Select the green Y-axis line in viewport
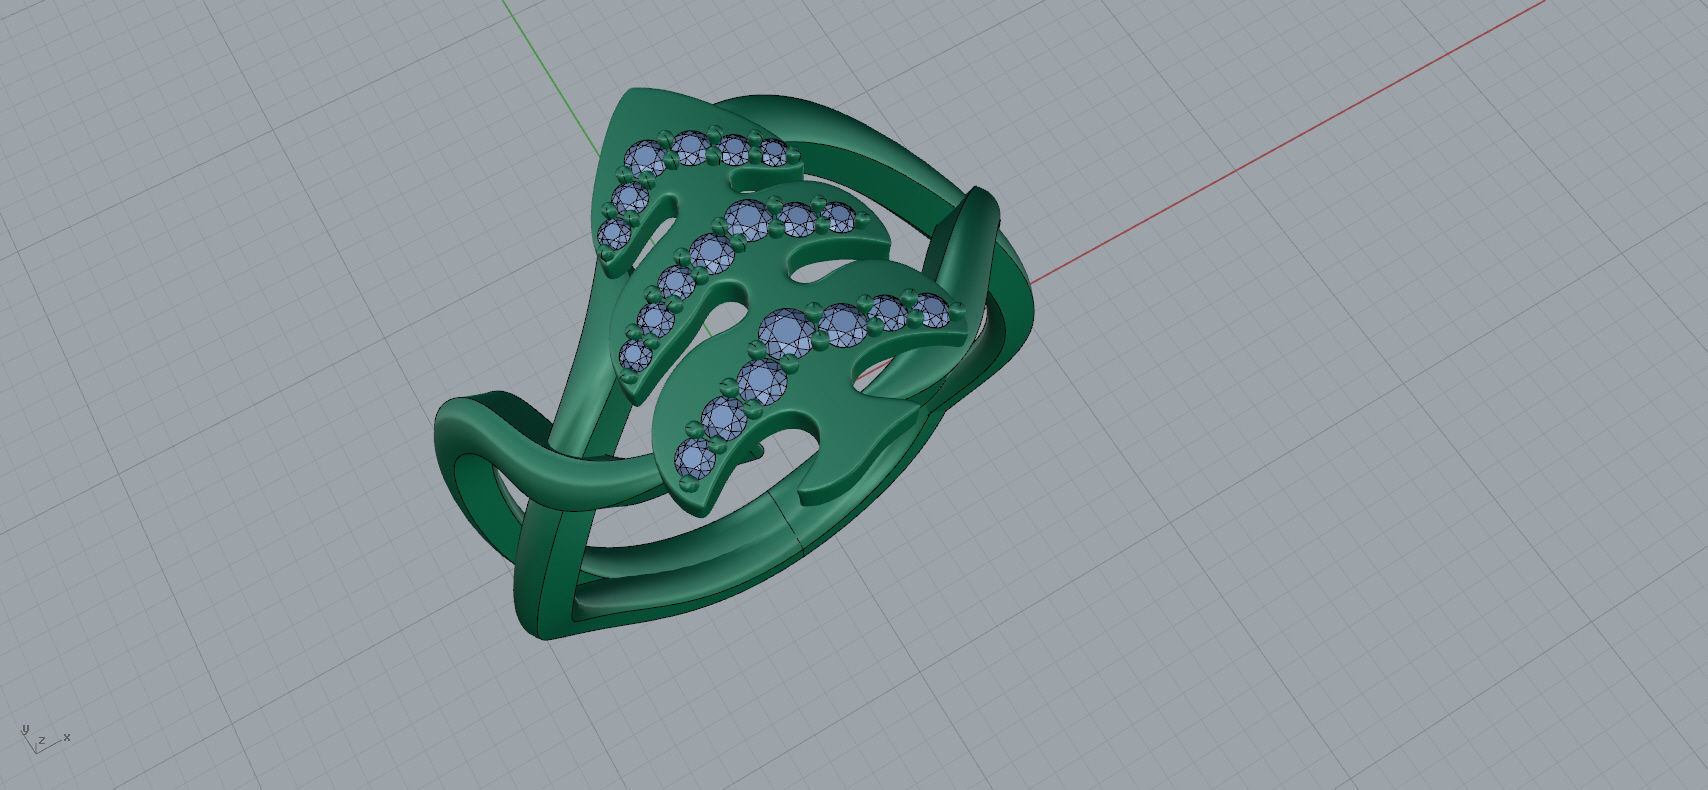1708x790 pixels. point(552,78)
